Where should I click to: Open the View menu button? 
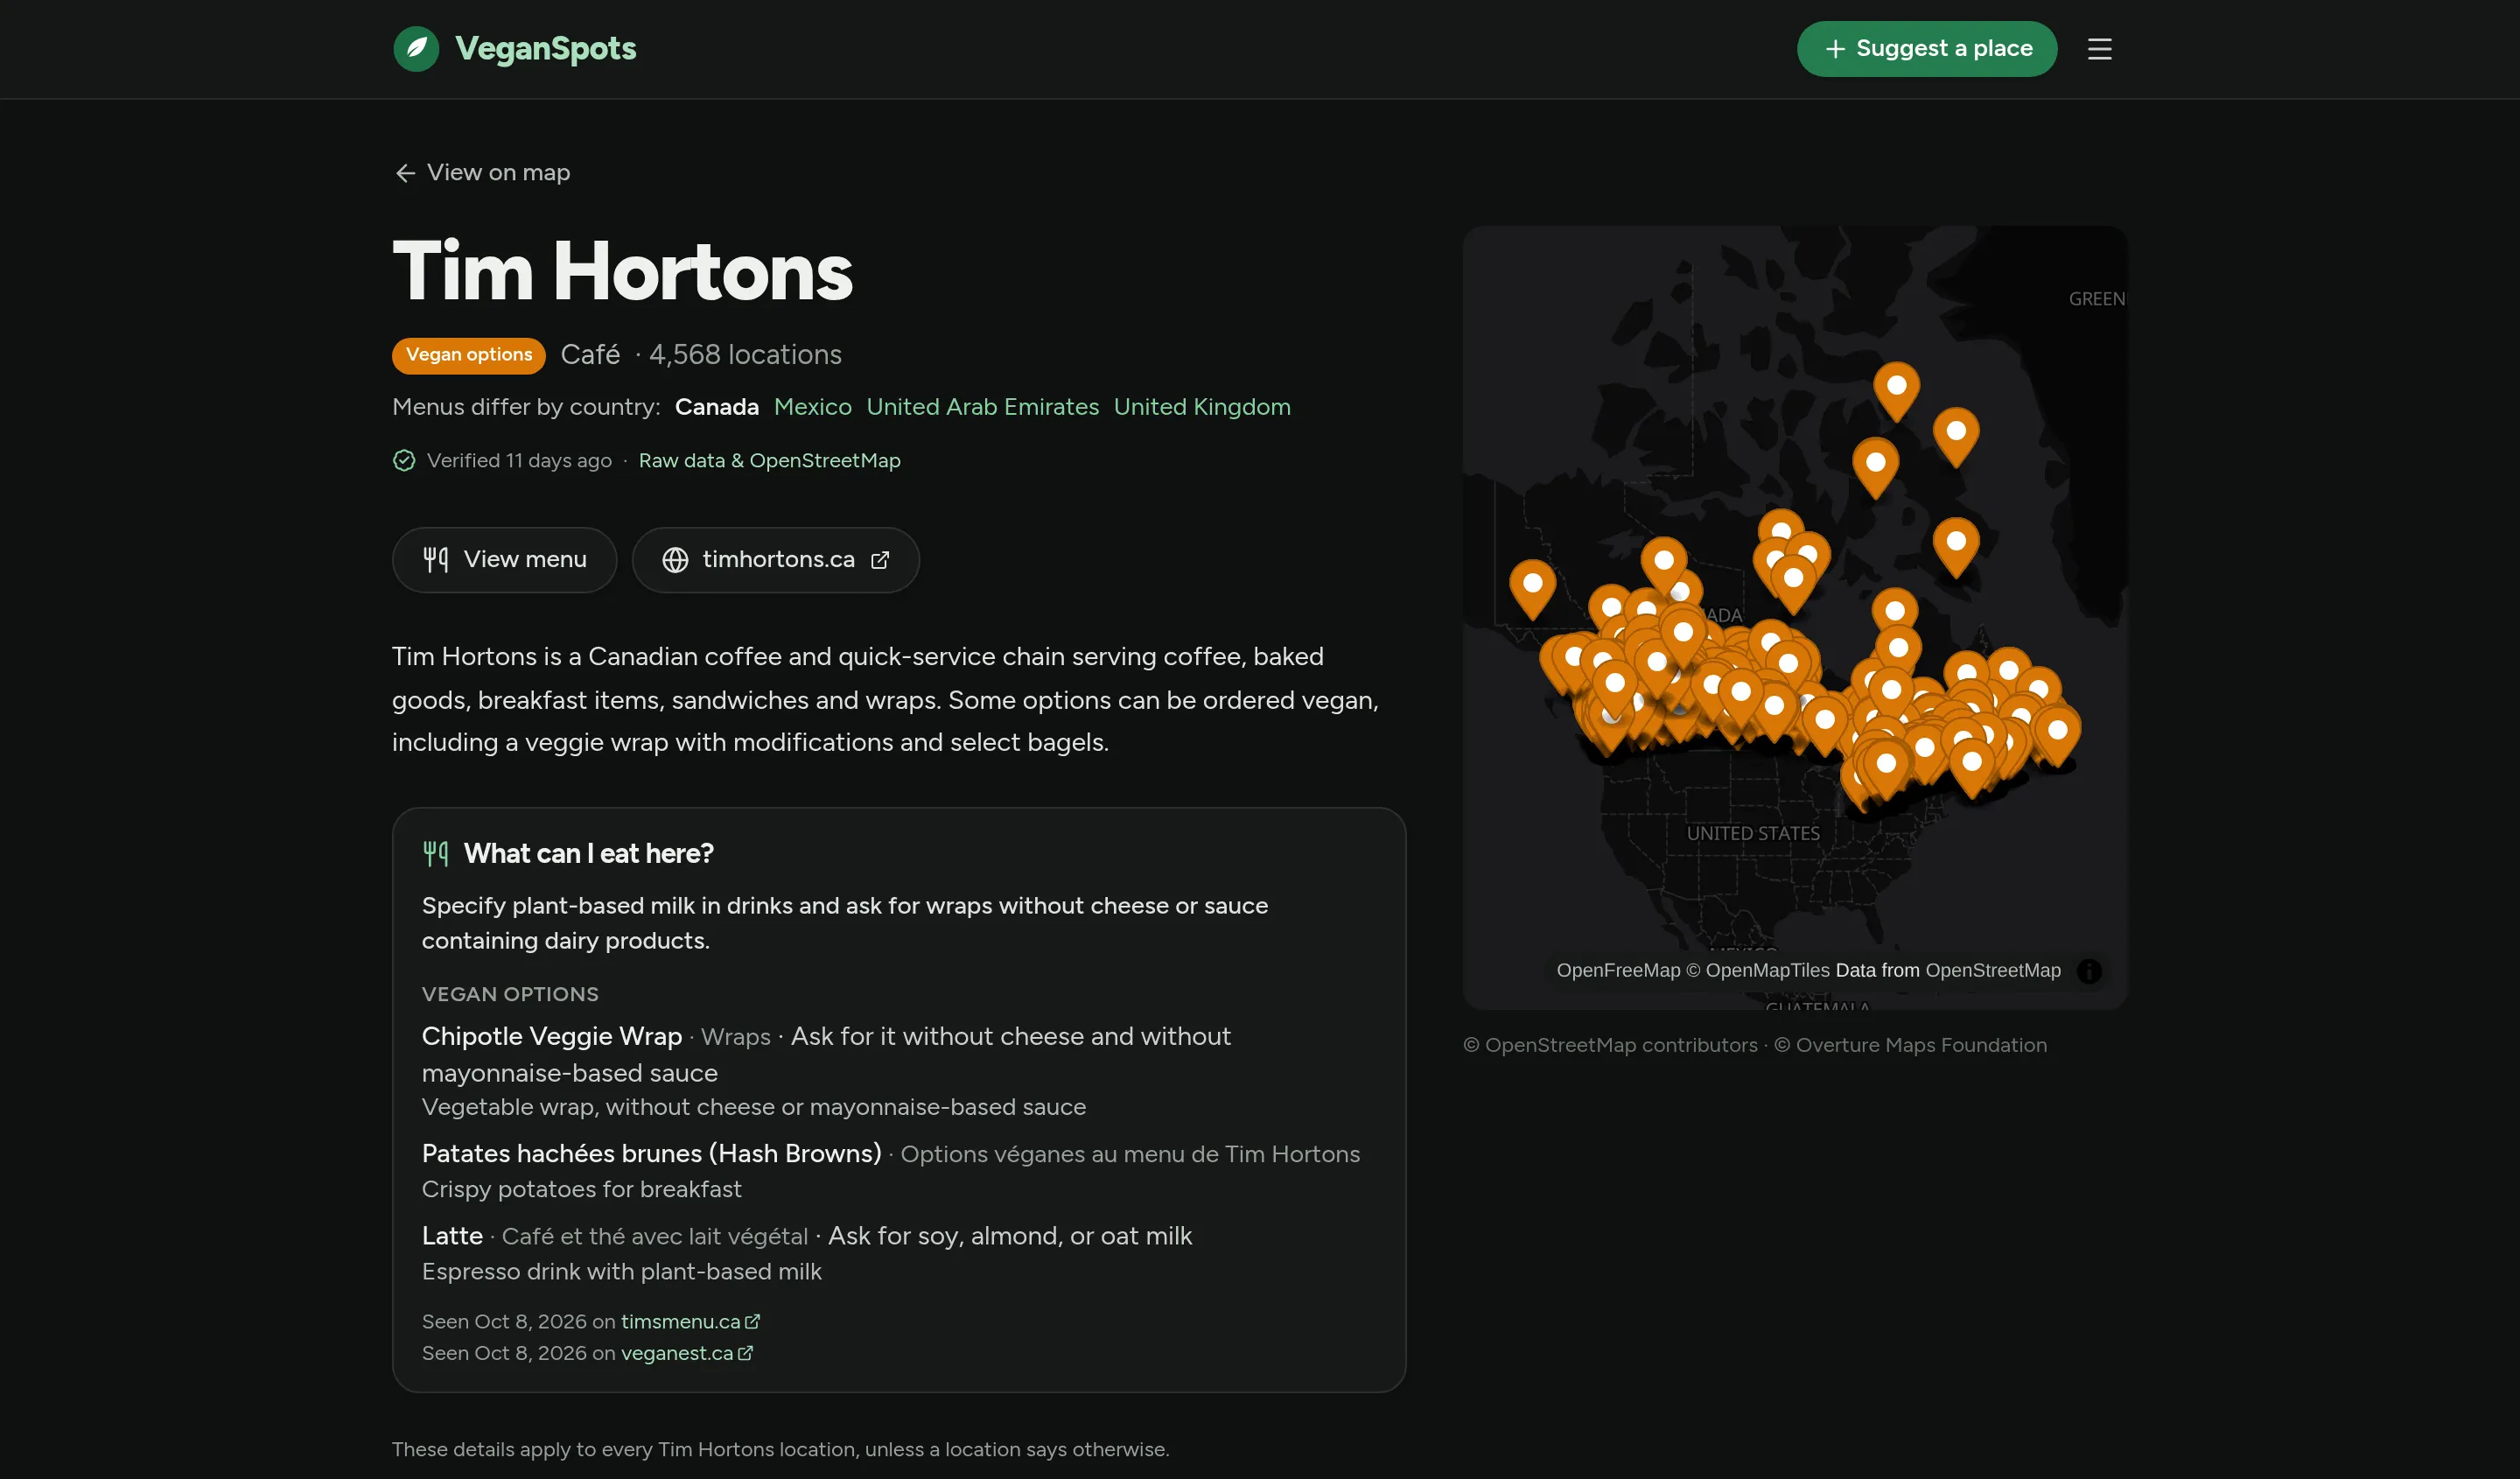pos(504,560)
